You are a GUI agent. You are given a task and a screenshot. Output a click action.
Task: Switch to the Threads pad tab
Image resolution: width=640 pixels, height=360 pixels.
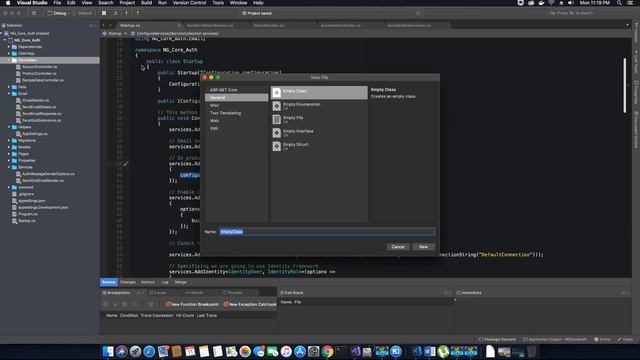pyautogui.click(x=233, y=293)
